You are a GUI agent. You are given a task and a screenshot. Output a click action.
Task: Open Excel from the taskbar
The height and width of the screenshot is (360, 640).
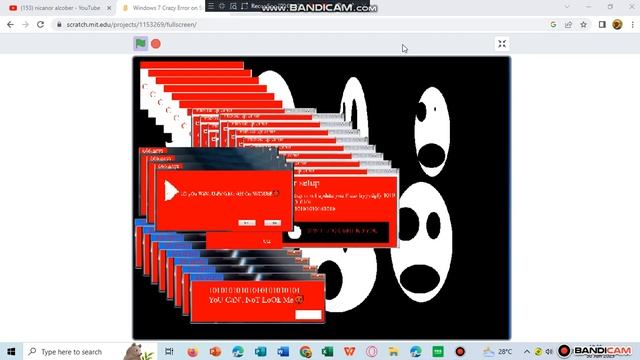[327, 351]
